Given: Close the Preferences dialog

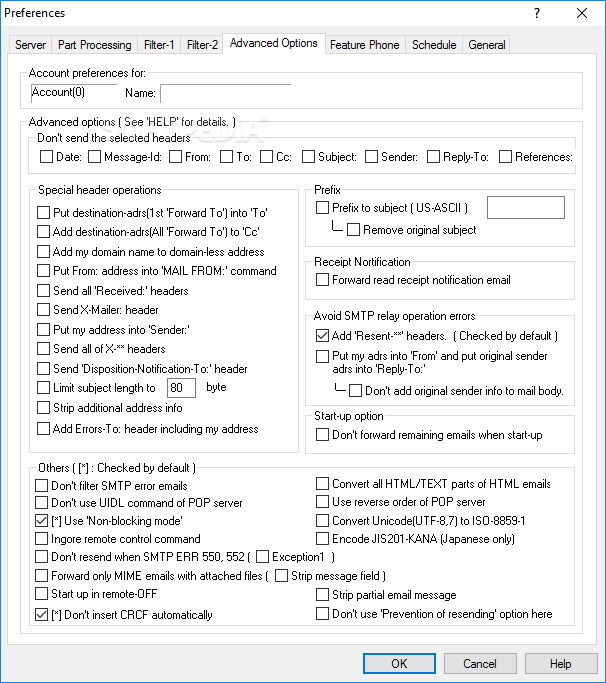Looking at the screenshot, I should click(582, 13).
